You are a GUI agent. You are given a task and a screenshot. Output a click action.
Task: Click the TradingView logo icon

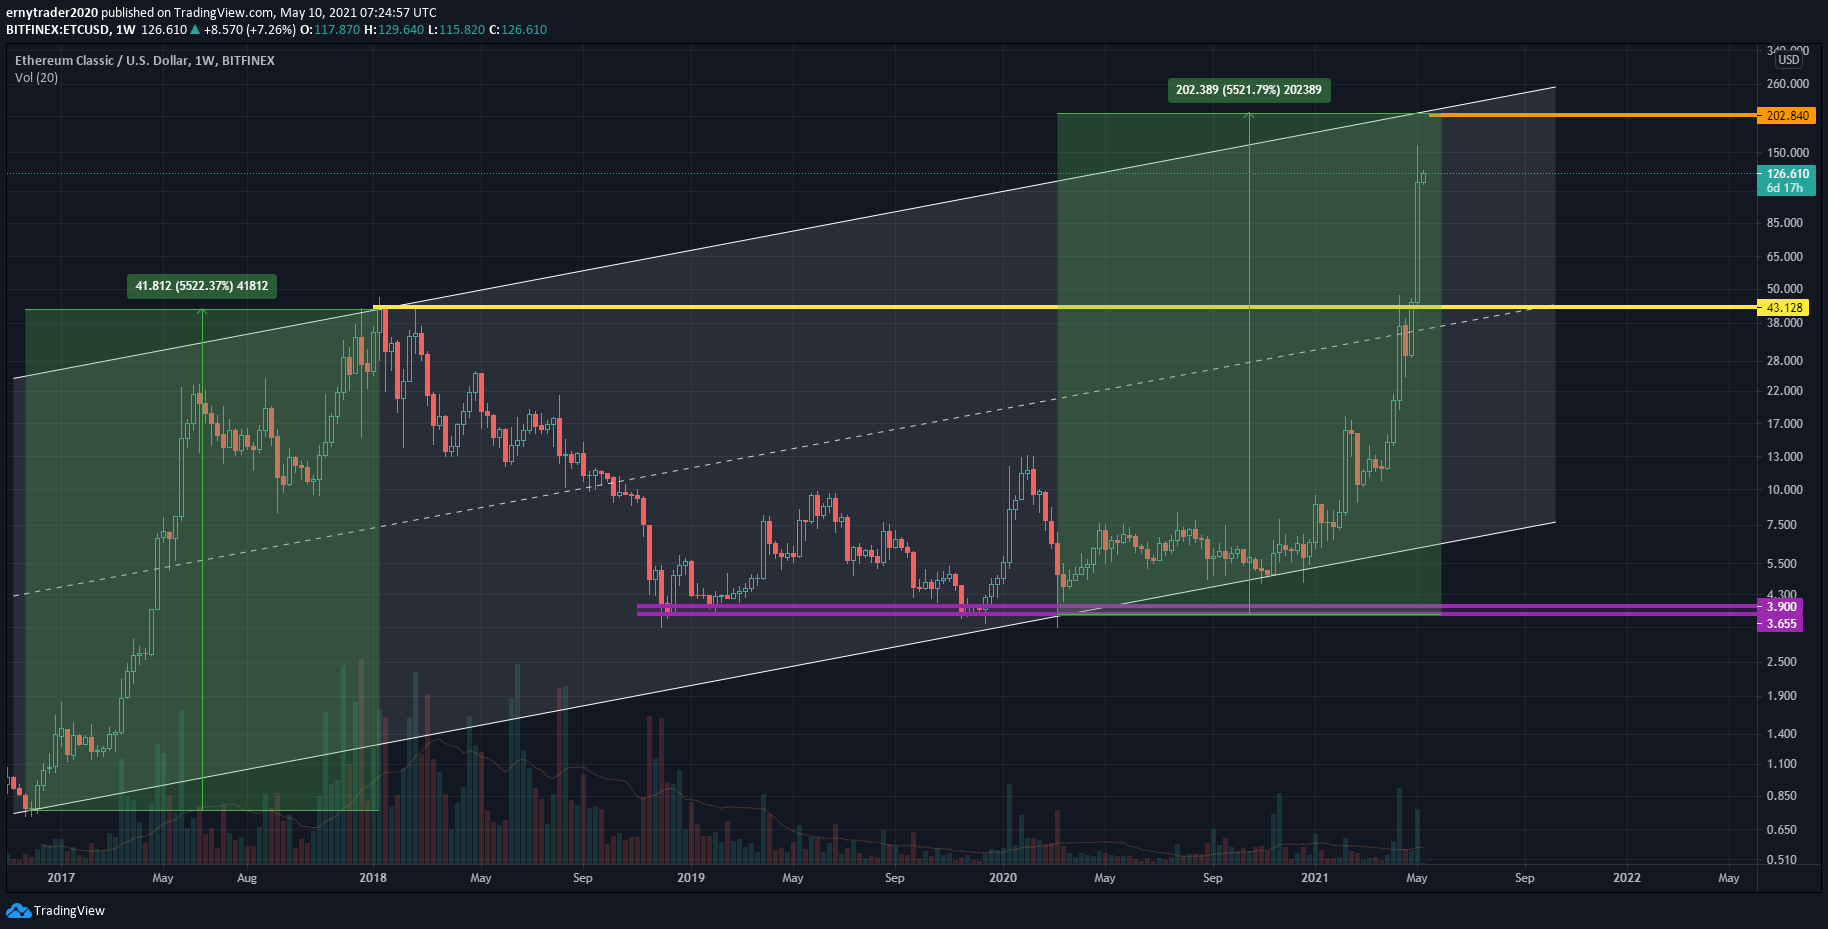click(x=18, y=910)
